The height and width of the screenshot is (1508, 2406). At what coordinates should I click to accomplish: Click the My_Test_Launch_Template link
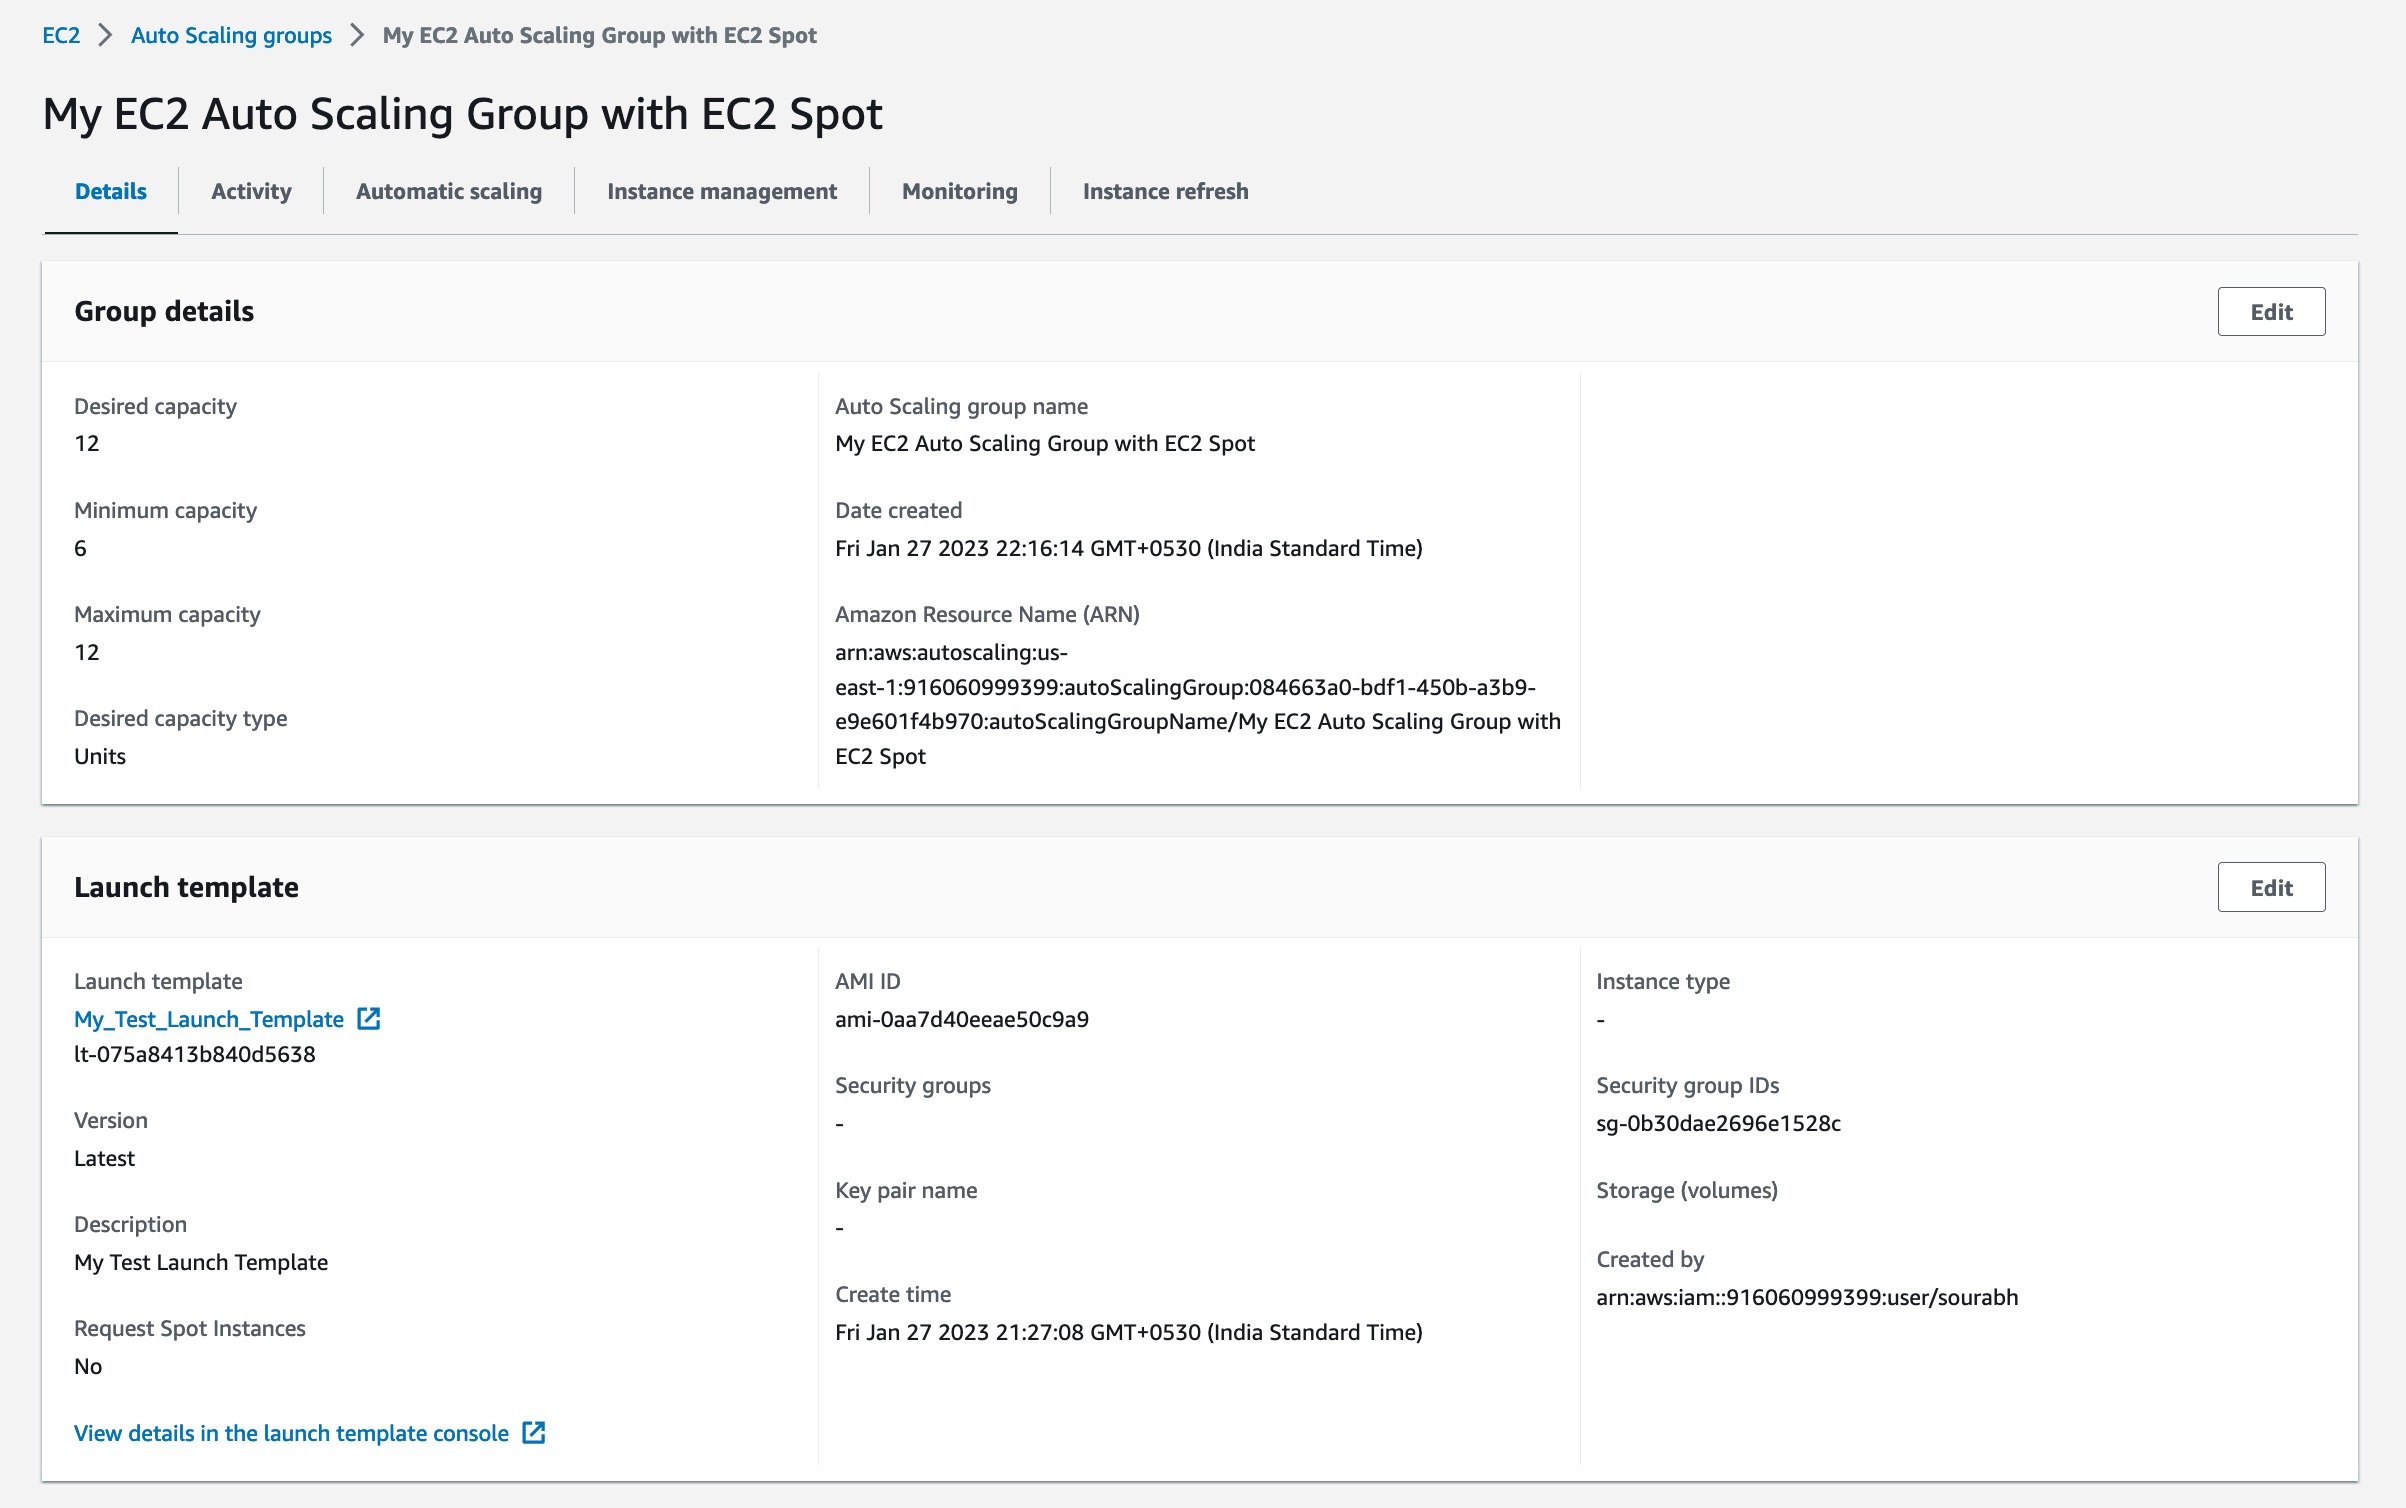(x=207, y=1019)
